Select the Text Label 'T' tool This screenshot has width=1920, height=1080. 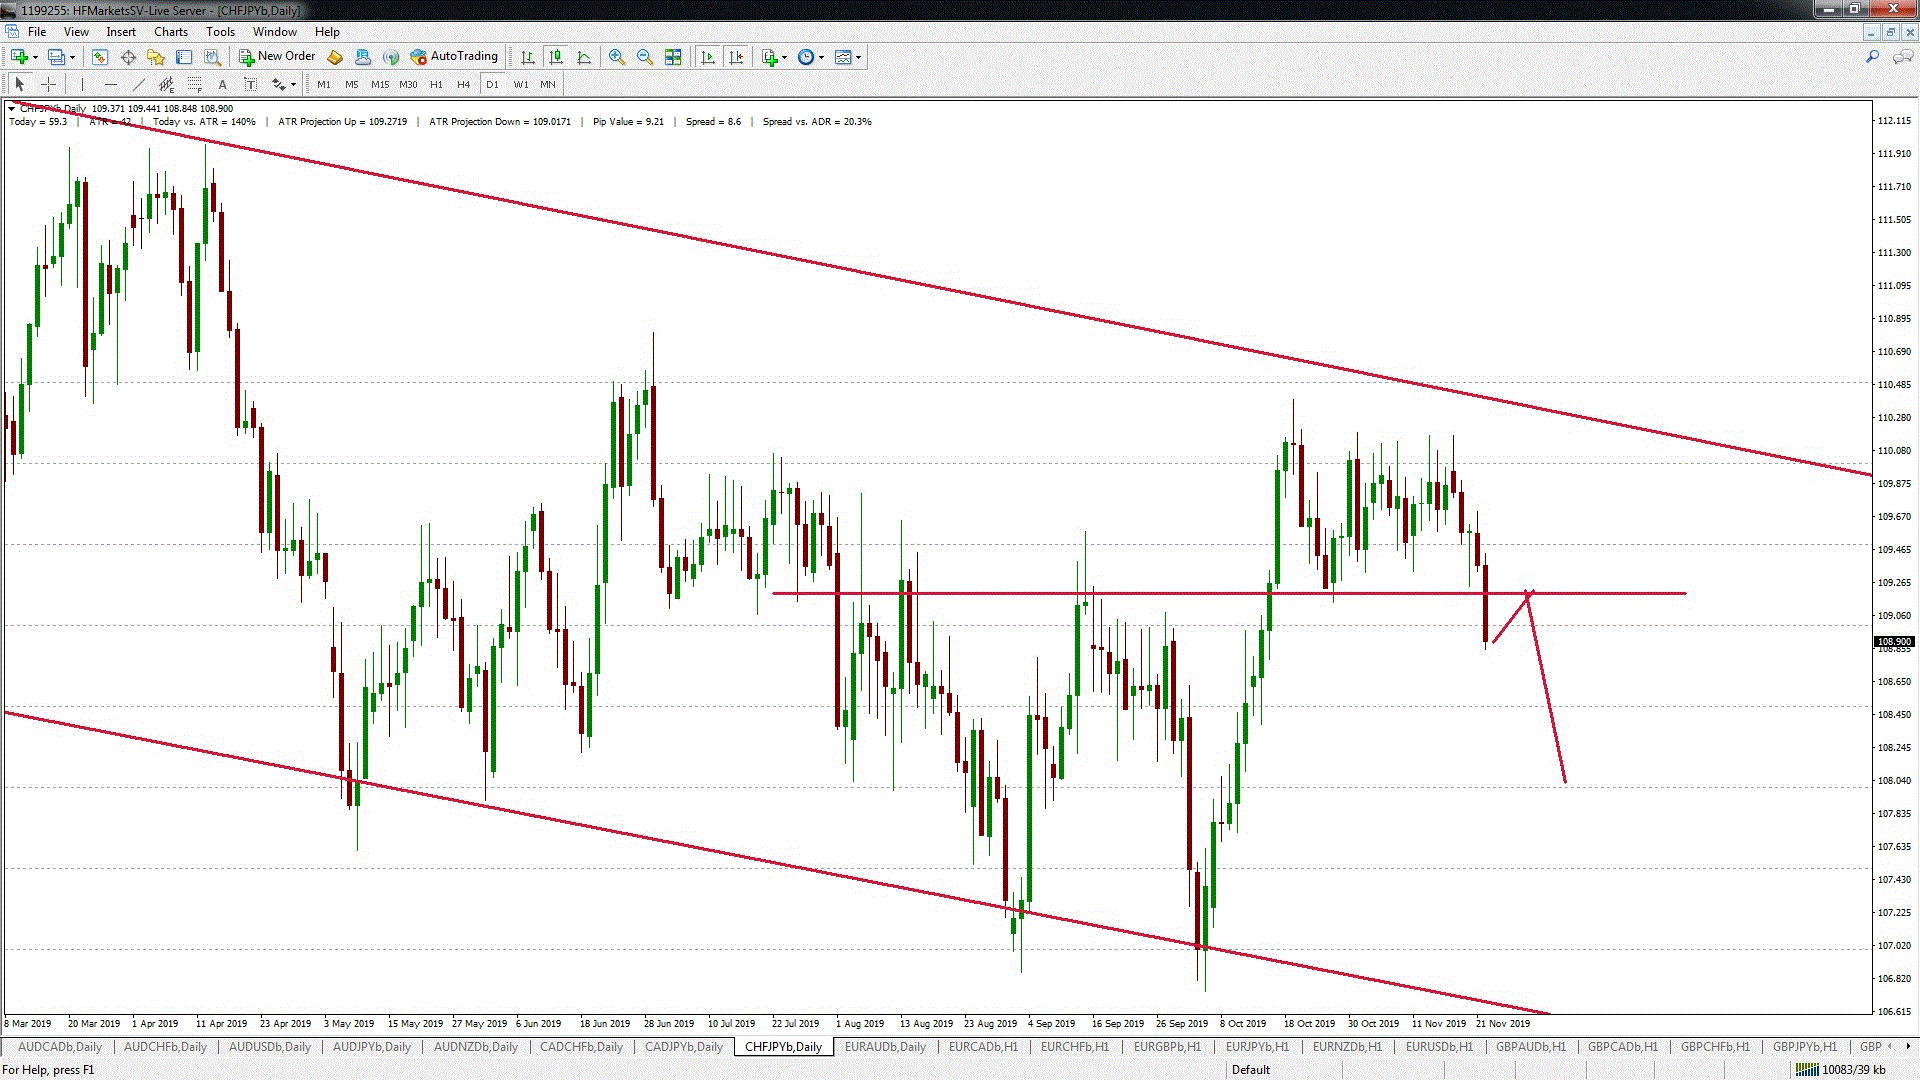point(250,85)
